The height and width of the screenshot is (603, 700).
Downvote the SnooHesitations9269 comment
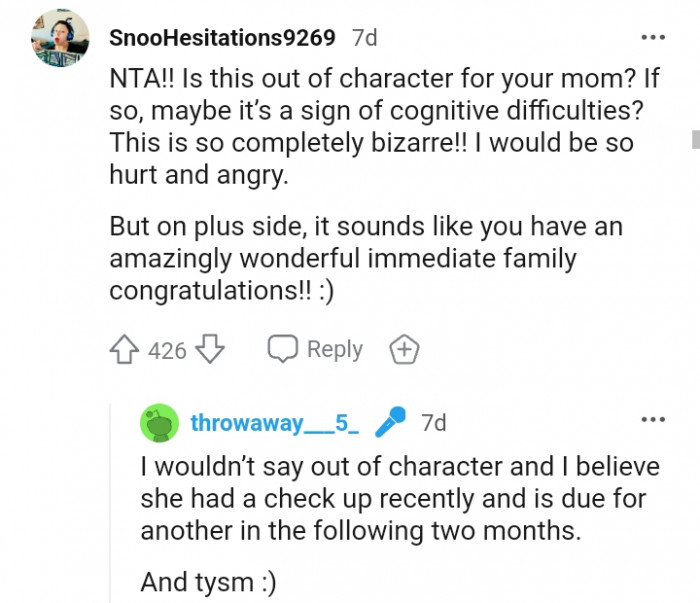pos(208,350)
